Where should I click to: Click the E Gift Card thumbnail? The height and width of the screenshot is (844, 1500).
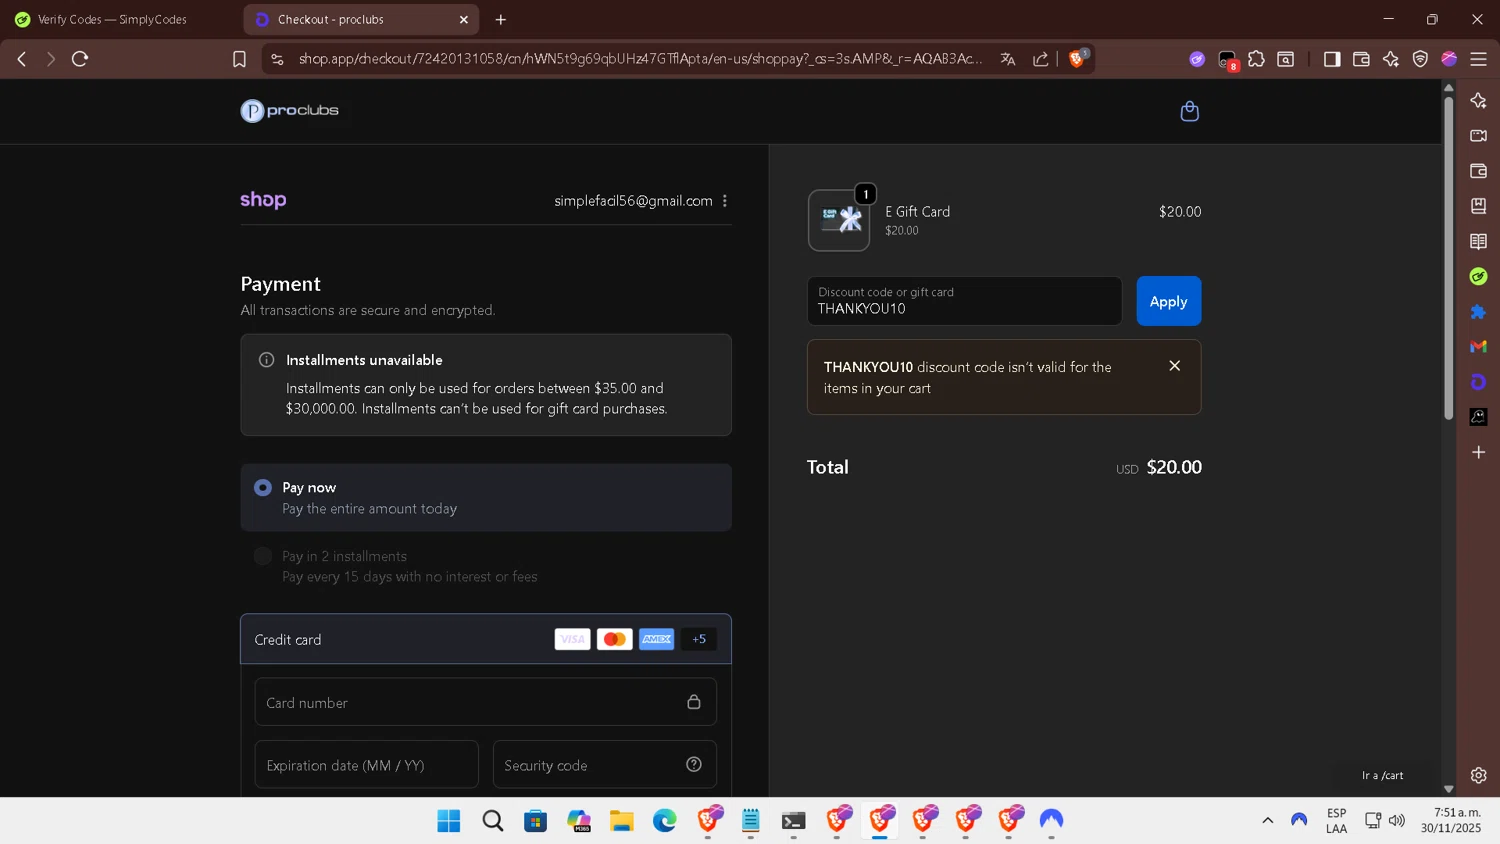point(839,220)
